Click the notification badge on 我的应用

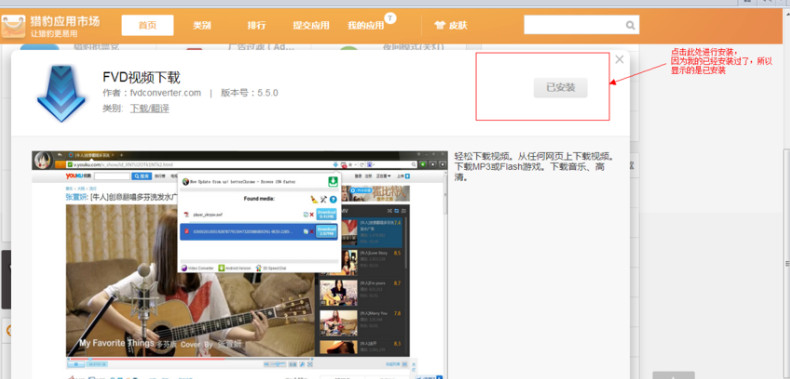tap(390, 18)
